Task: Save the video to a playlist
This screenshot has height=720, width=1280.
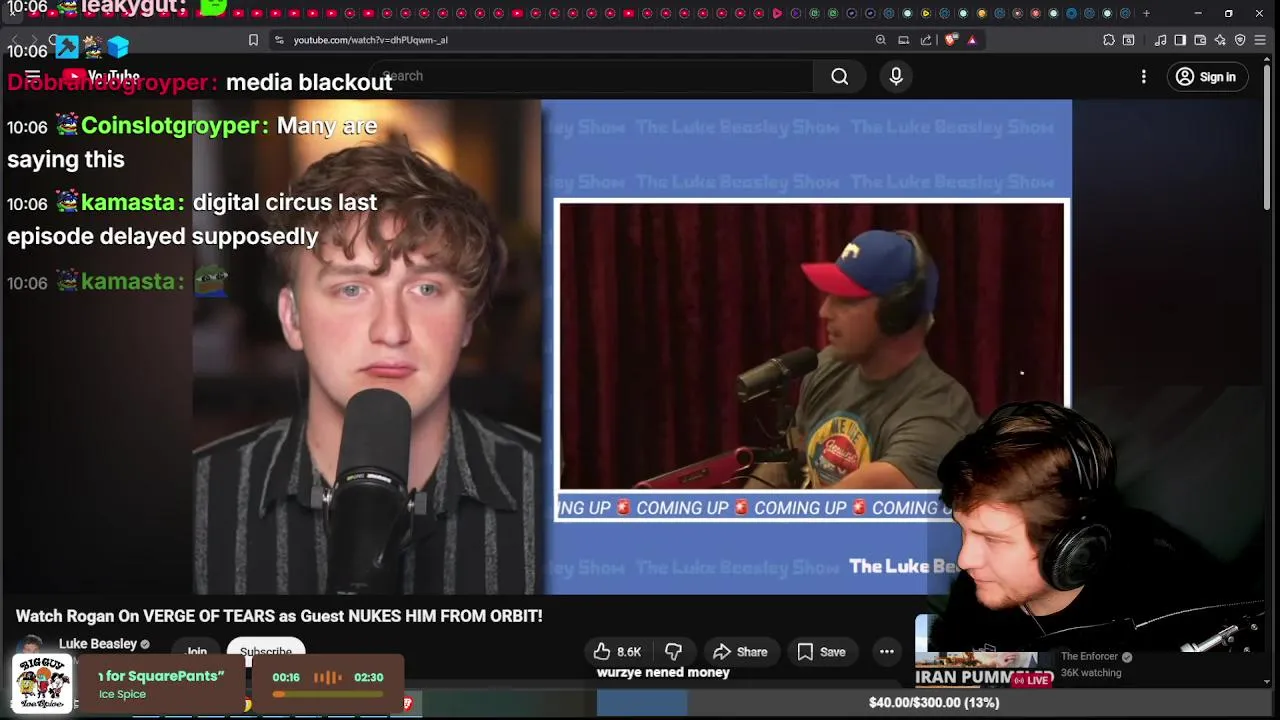Action: tap(821, 652)
